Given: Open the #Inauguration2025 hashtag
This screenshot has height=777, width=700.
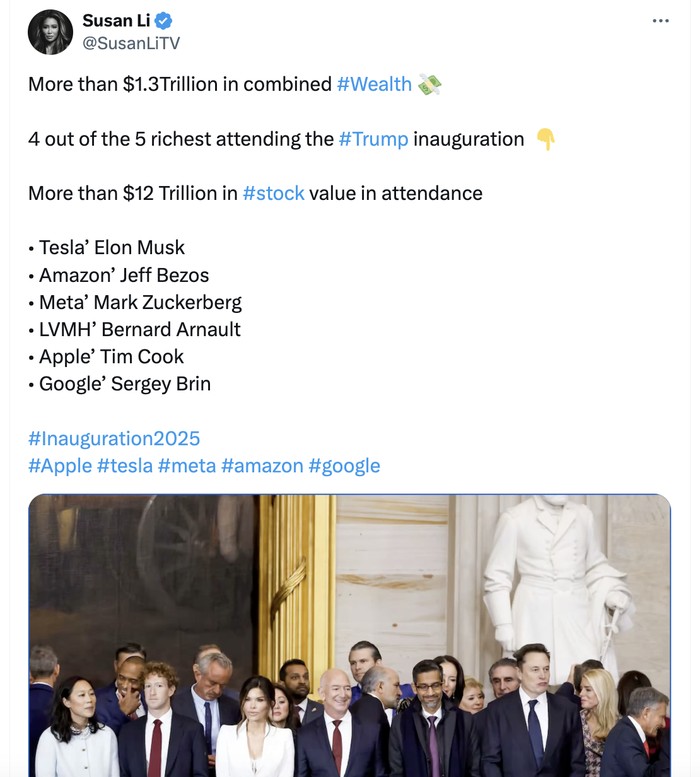Looking at the screenshot, I should tap(114, 438).
